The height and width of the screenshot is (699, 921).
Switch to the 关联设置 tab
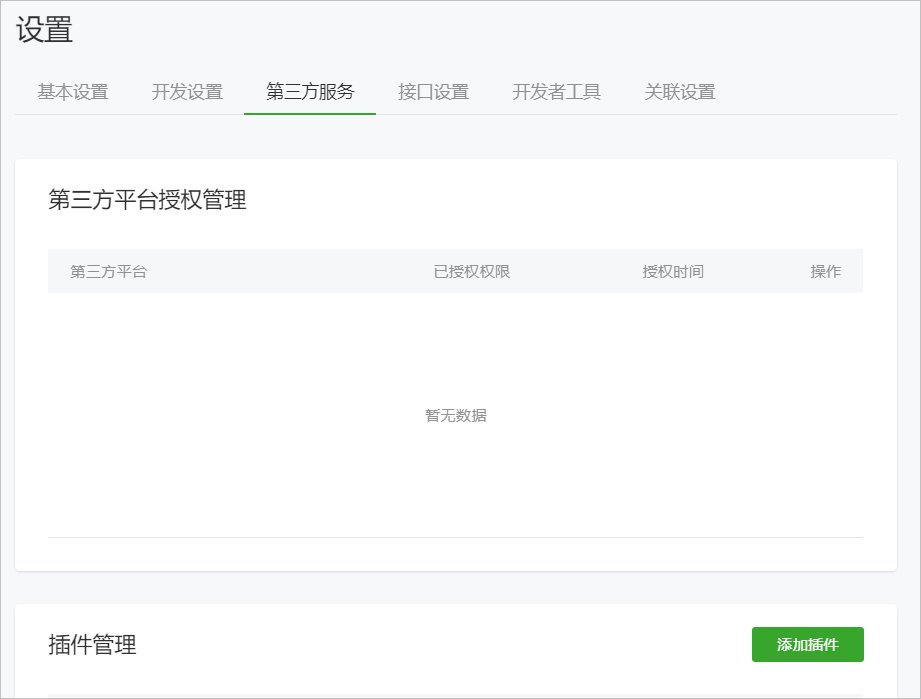coord(680,92)
